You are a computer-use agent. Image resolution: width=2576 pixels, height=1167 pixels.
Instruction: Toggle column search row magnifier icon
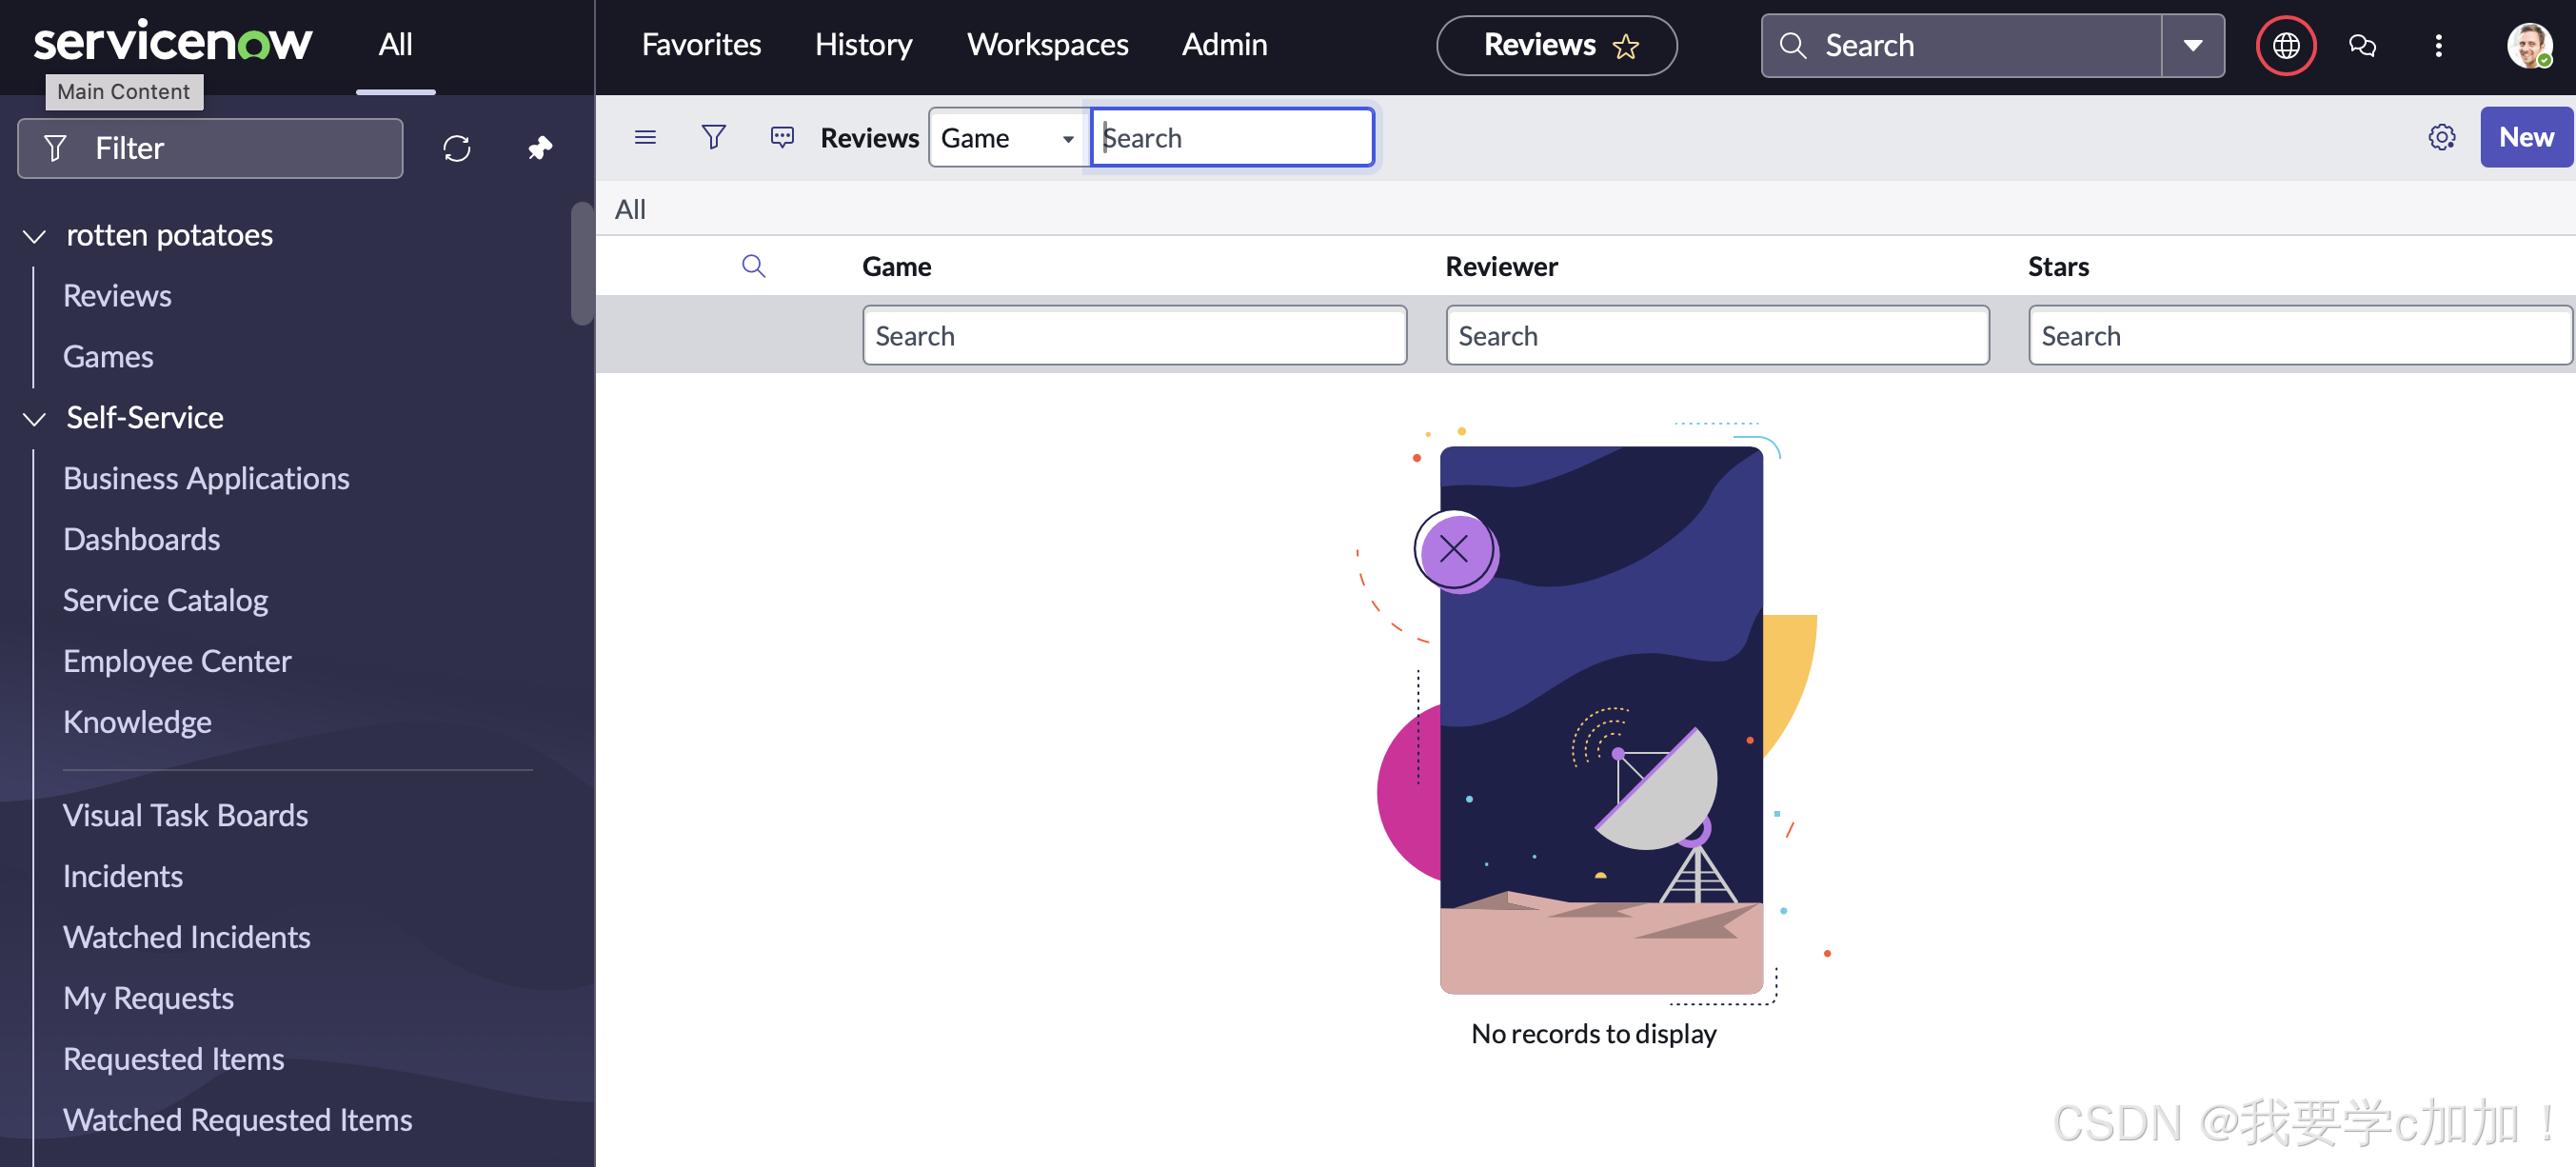(753, 266)
